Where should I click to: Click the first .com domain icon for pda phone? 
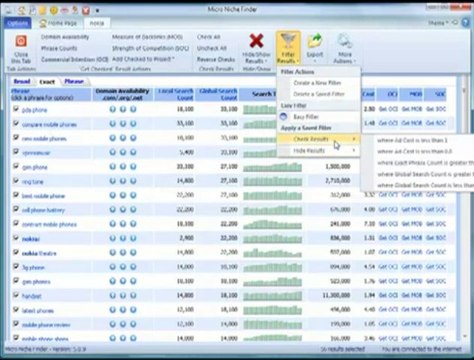tap(113, 109)
